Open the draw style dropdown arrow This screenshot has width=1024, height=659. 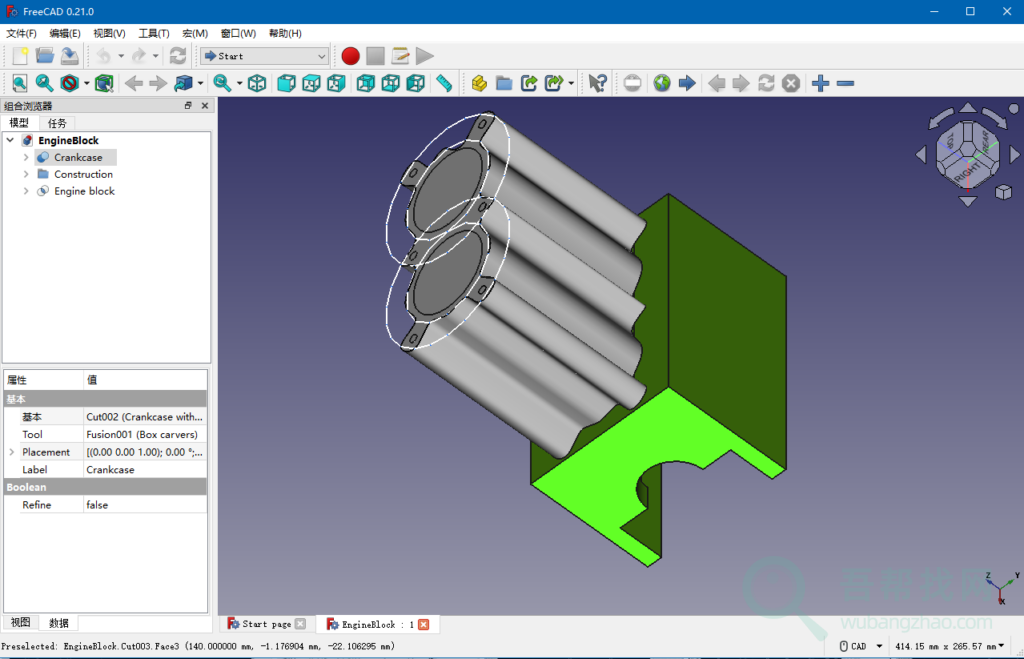coord(86,84)
